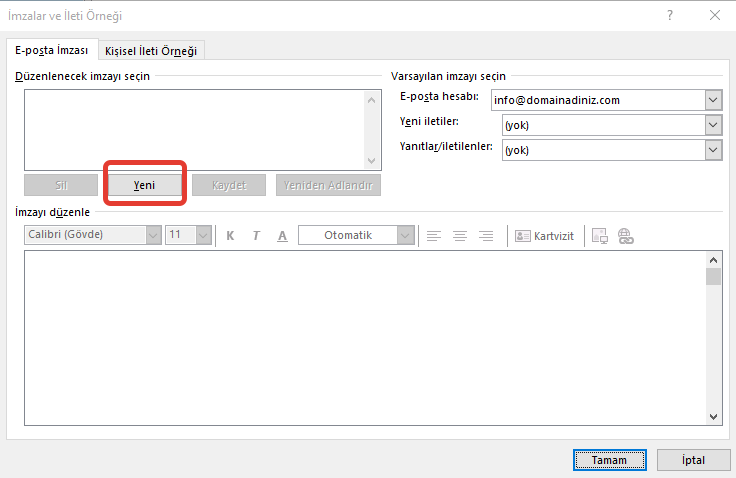
Task: Open the Otomatik font color picker
Action: 405,236
